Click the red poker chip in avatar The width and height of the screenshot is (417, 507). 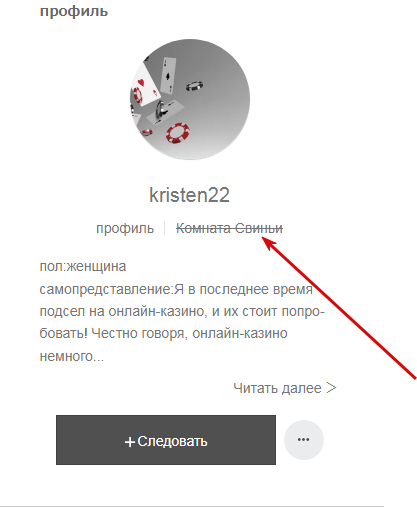tap(178, 133)
